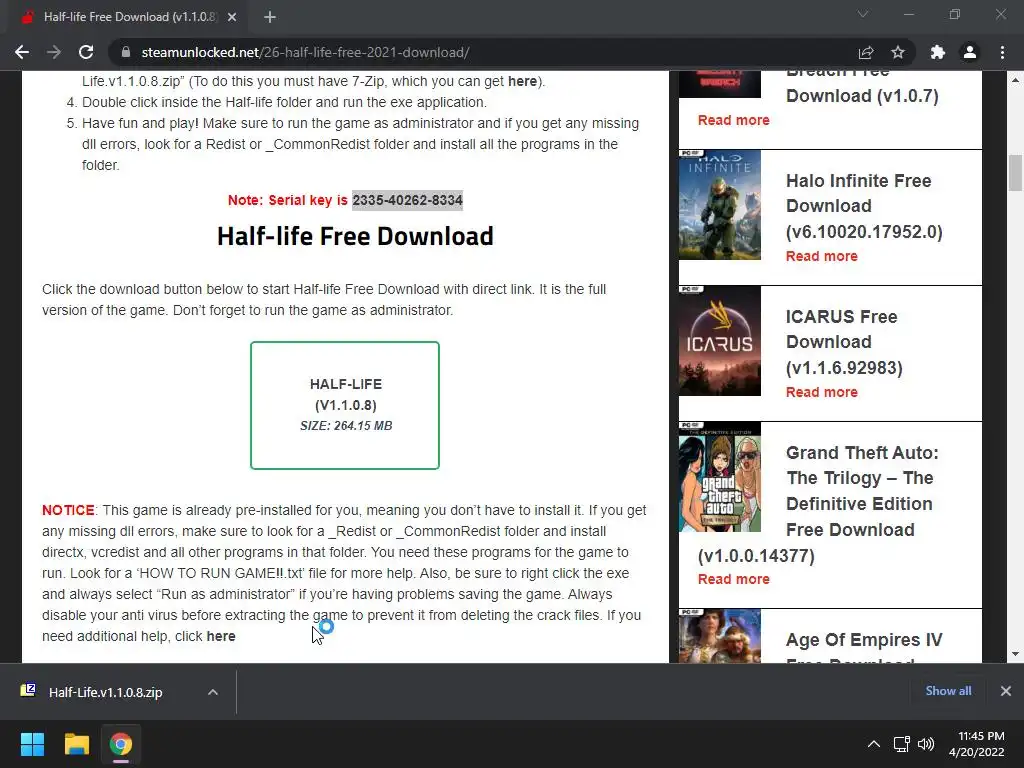Open Age Of Empires IV title link

pyautogui.click(x=864, y=639)
